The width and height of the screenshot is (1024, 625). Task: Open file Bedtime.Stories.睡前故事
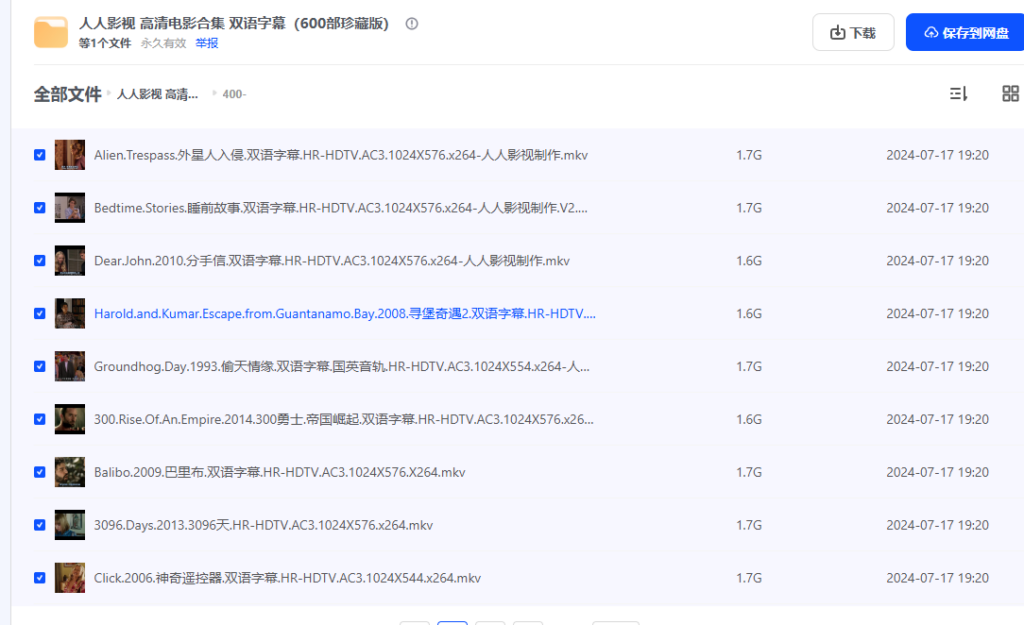tap(341, 208)
